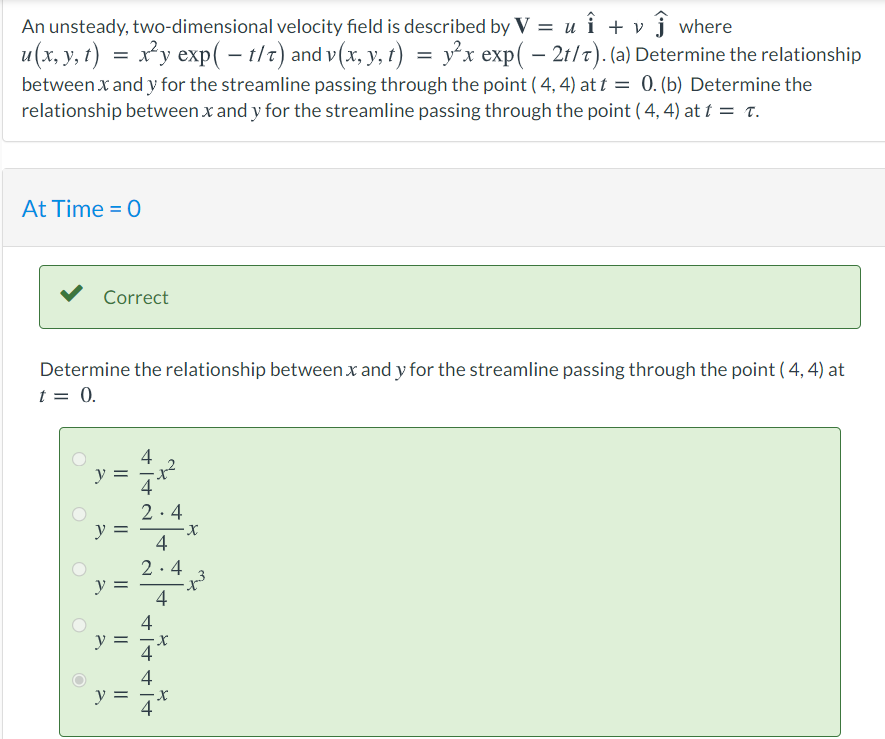Click the word "Correct" in the banner
The image size is (885, 739).
pos(136,296)
